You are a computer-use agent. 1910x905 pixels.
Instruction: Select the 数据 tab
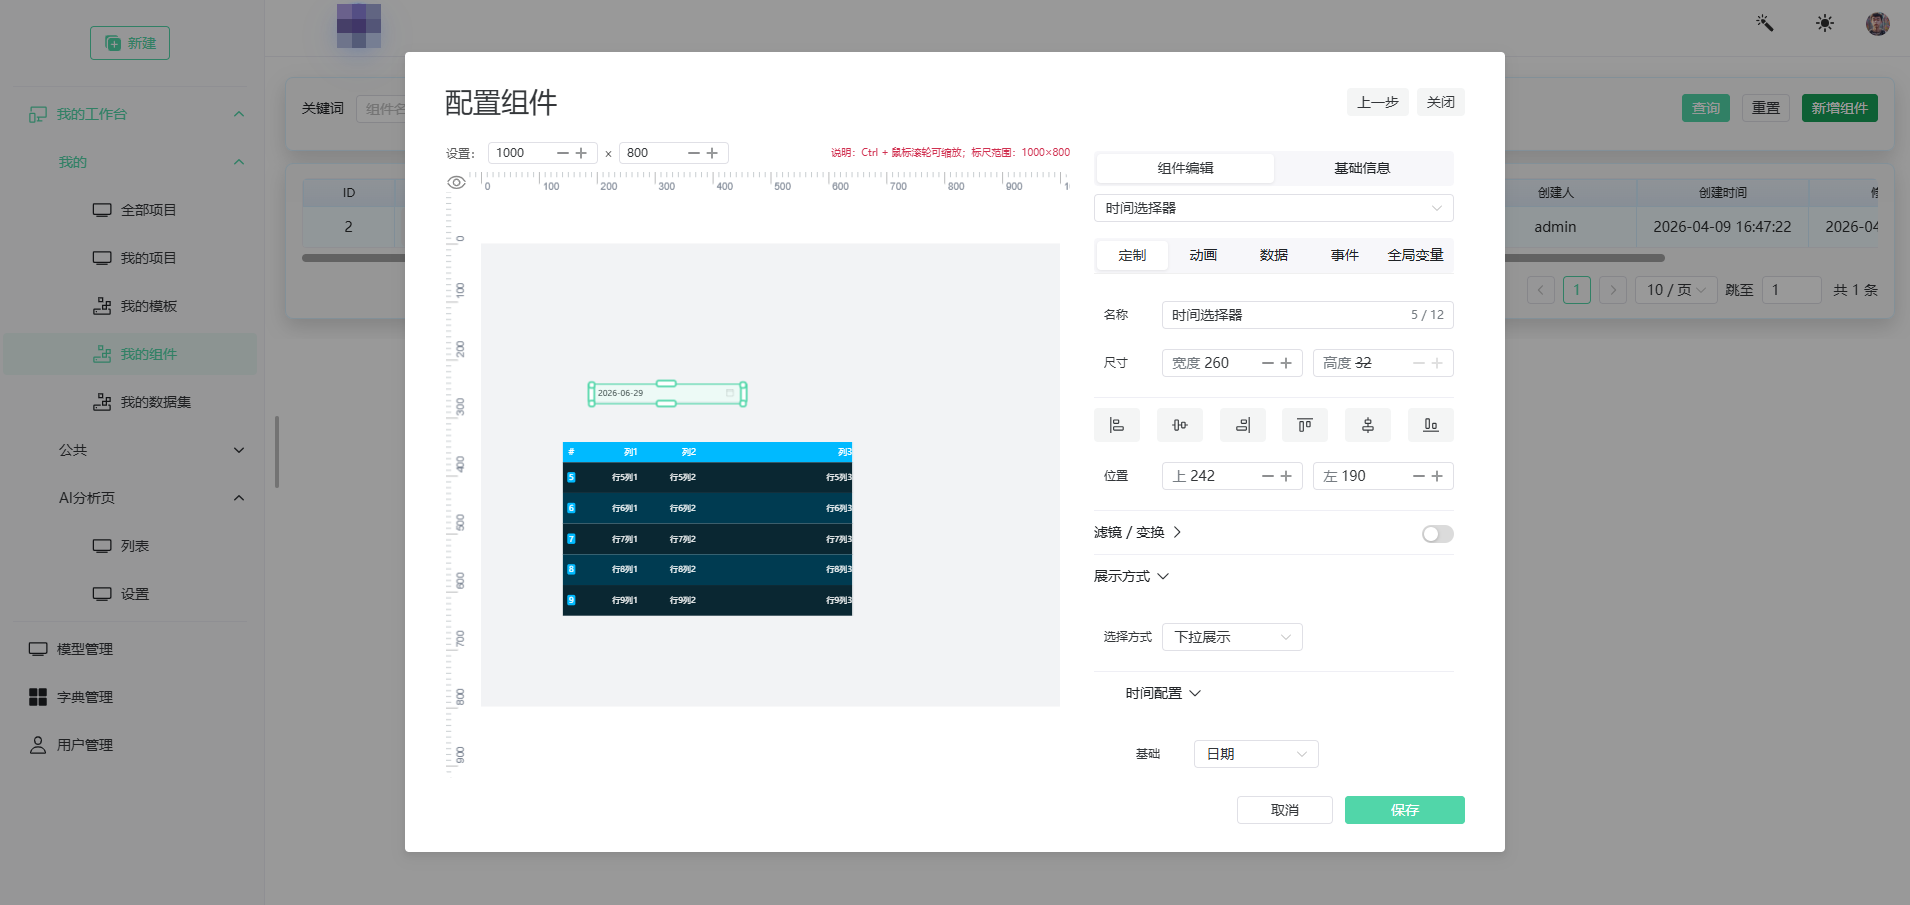pos(1274,255)
